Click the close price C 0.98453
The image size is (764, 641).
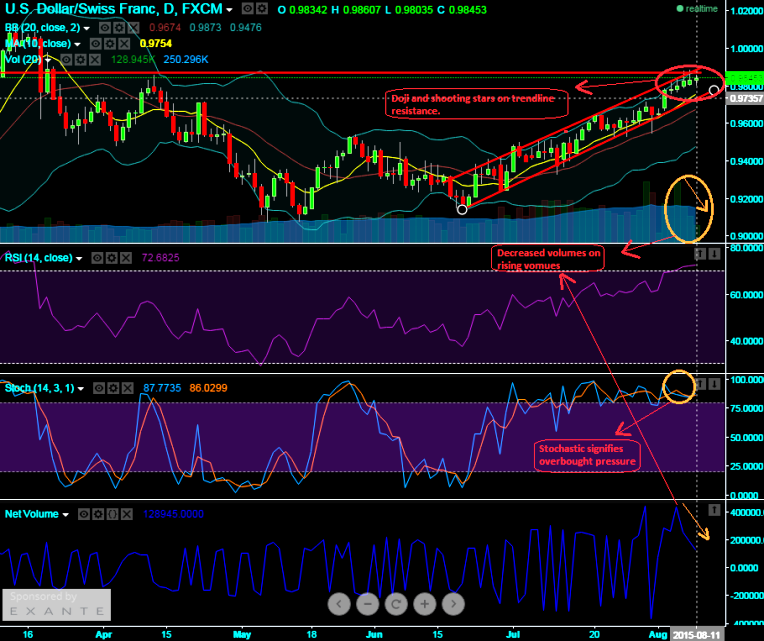pos(461,10)
